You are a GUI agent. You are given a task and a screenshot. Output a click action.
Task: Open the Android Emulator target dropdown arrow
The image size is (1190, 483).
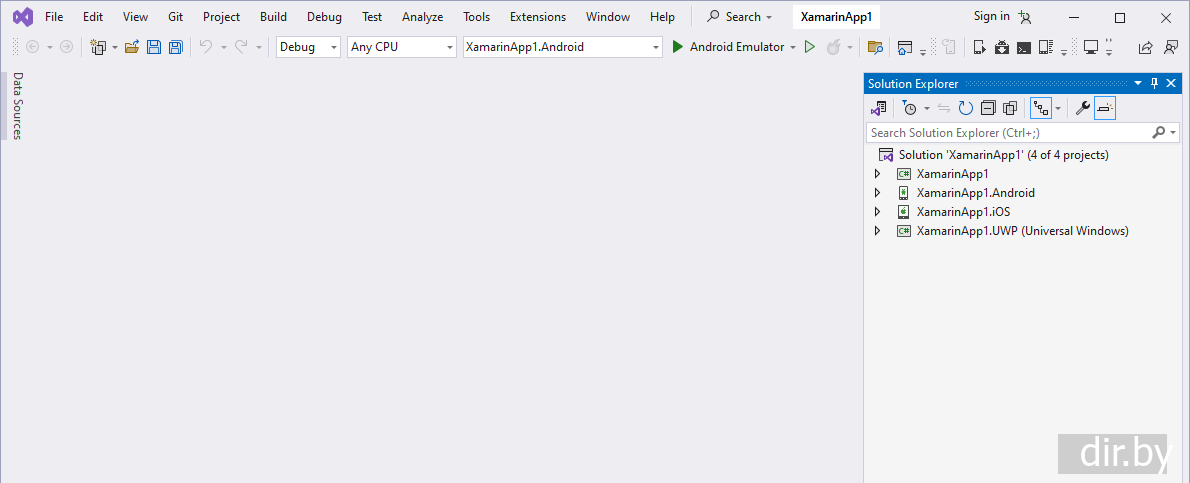tap(792, 47)
